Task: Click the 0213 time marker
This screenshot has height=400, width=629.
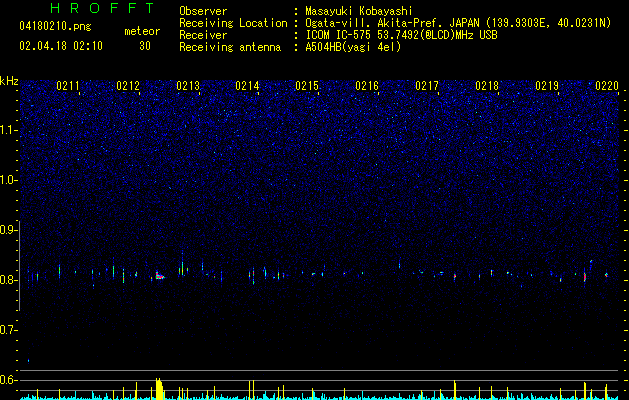Action: click(188, 86)
